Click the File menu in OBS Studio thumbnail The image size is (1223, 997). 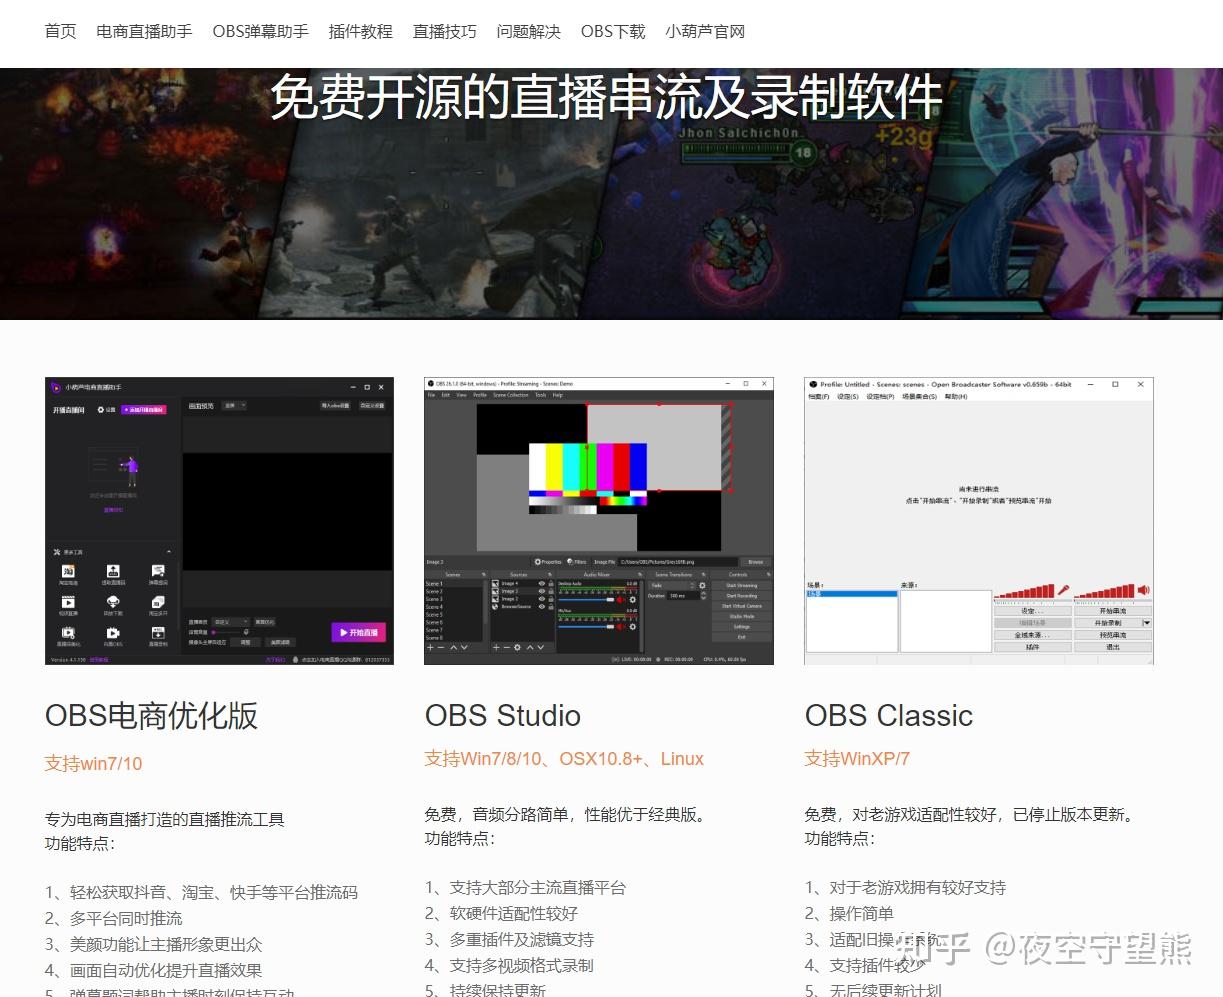click(432, 395)
